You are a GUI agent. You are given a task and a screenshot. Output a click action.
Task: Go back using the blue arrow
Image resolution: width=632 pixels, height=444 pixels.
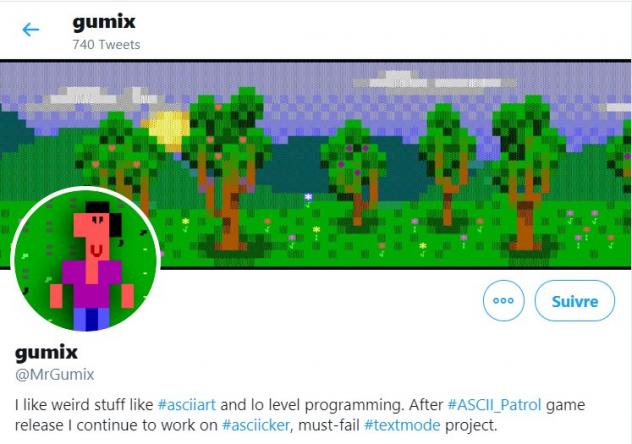tap(31, 29)
